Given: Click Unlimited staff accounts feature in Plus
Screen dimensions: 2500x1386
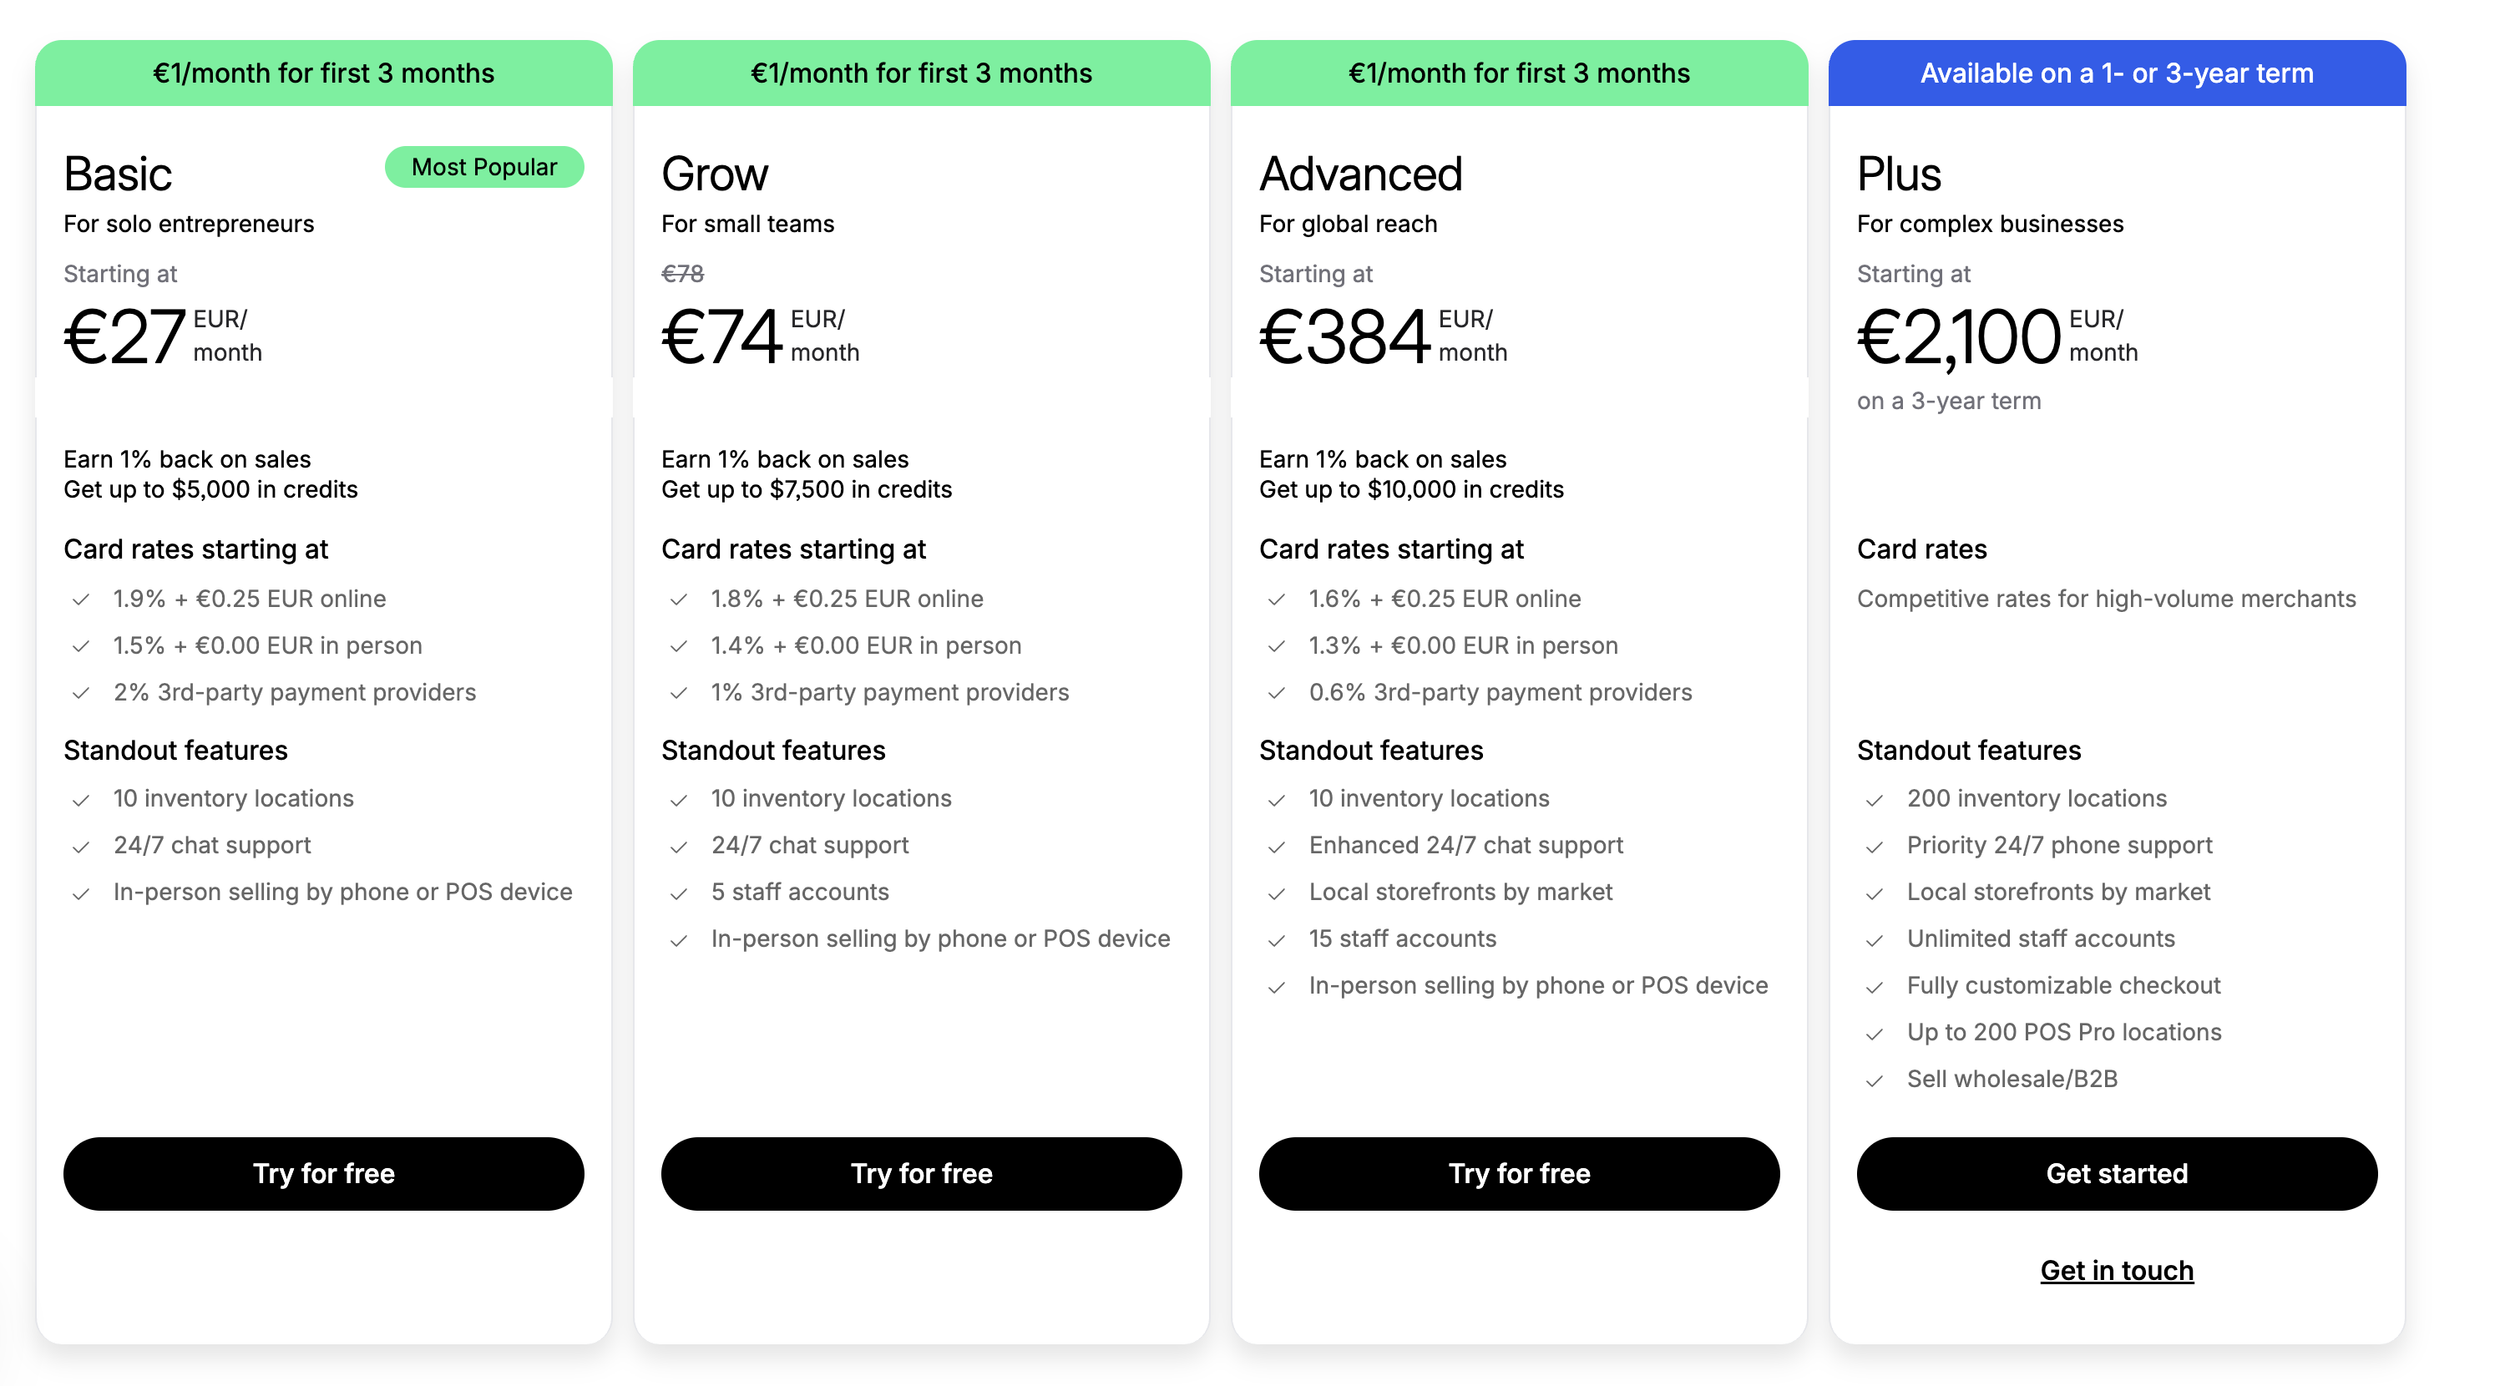Looking at the screenshot, I should 2040,938.
